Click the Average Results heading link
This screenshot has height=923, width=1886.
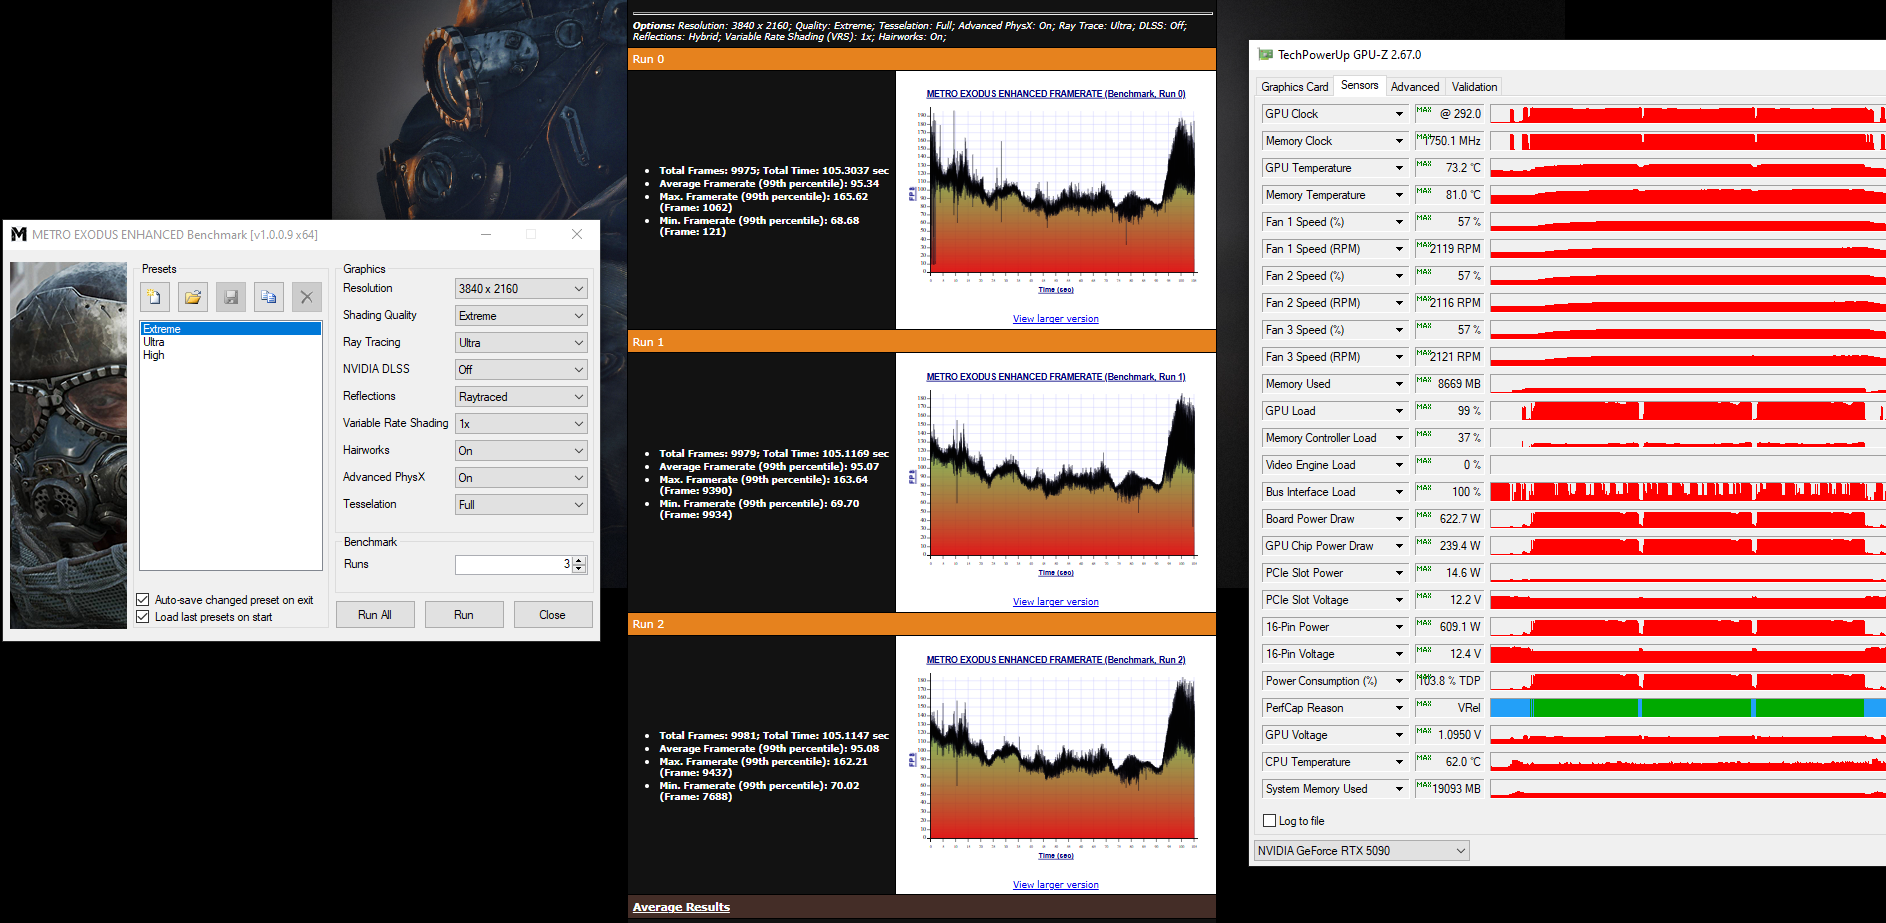[x=681, y=907]
